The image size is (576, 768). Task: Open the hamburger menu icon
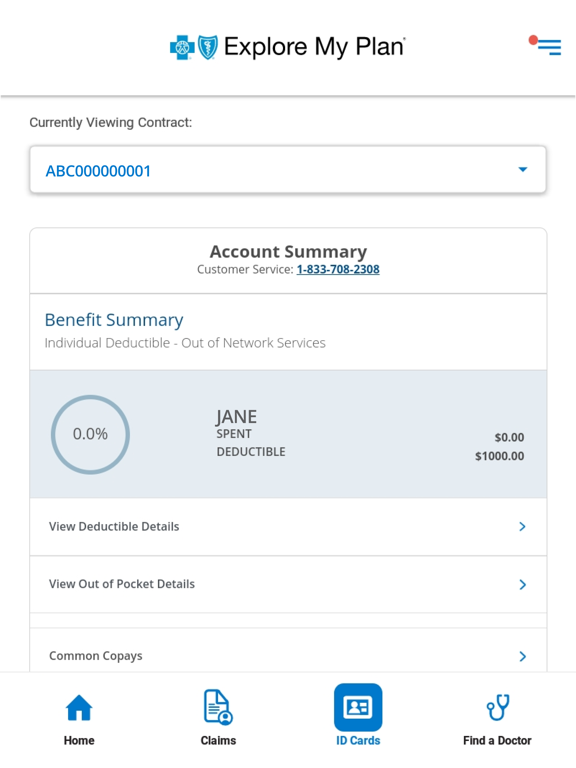(549, 47)
